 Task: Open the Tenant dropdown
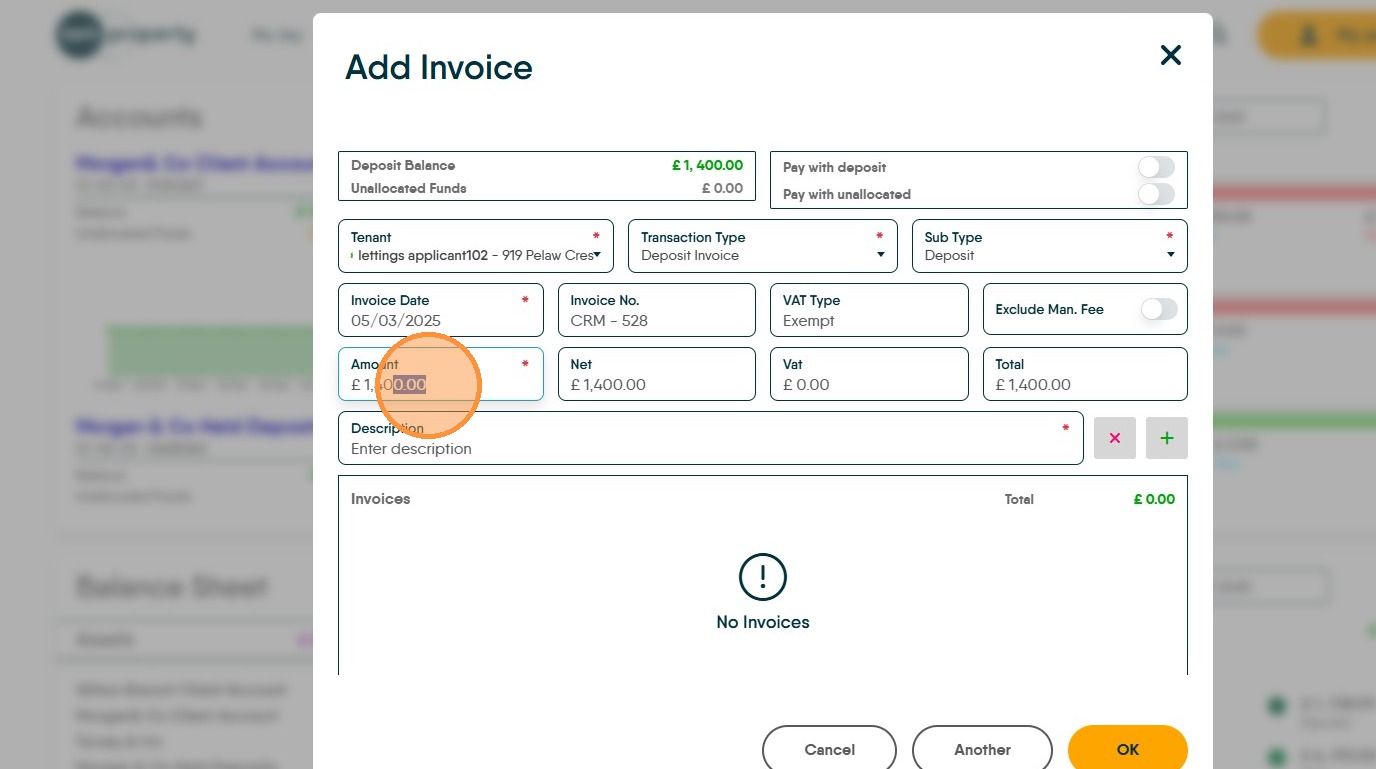pos(476,246)
